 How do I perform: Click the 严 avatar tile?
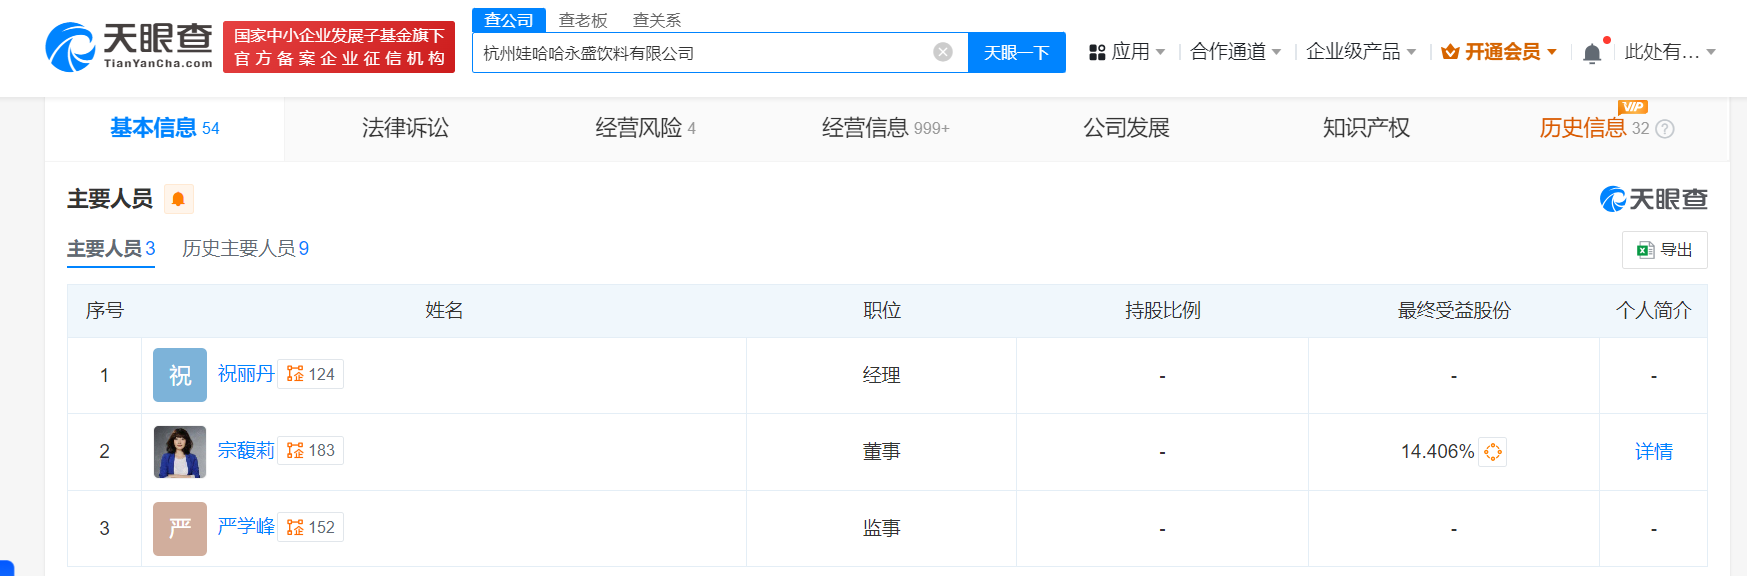(180, 528)
